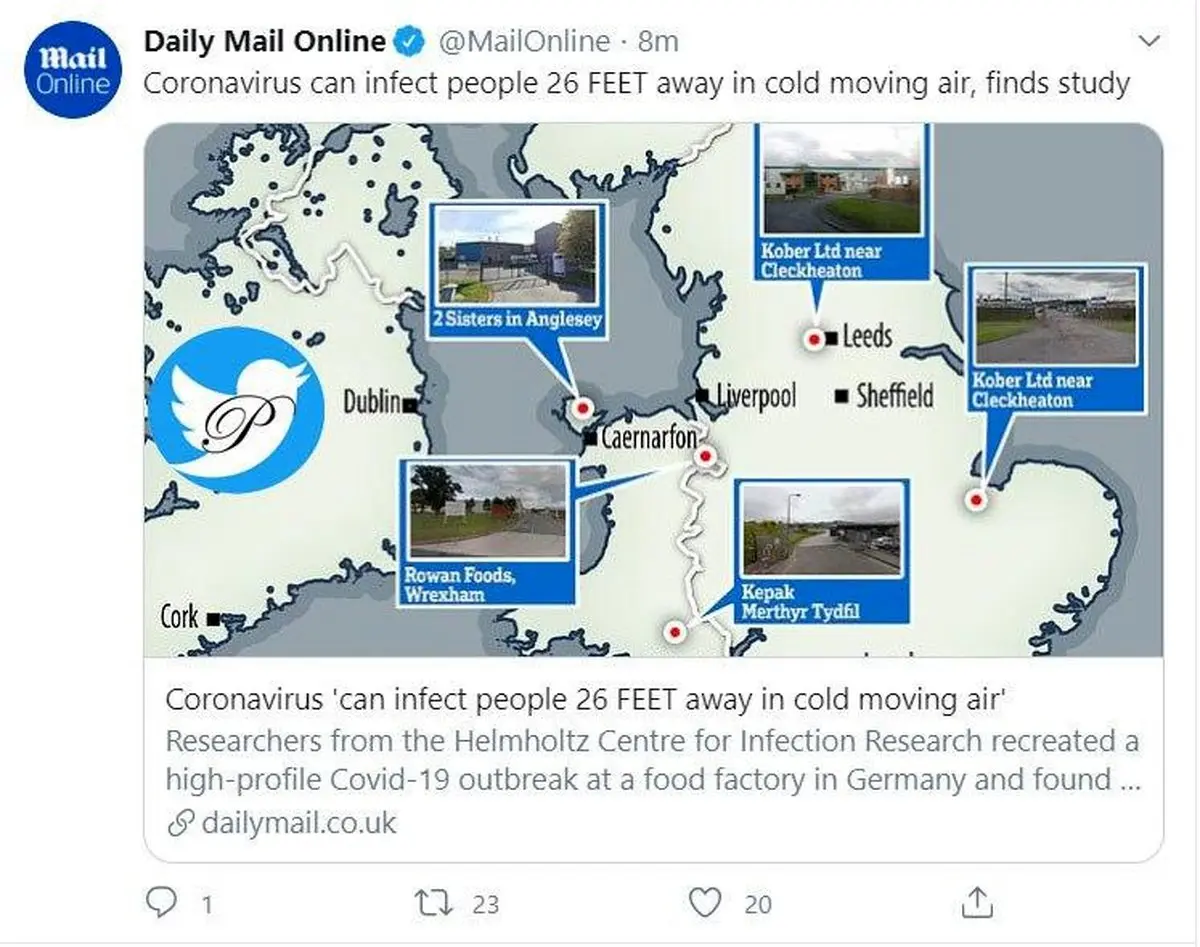Open the dailymail.co.uk link
Image resolution: width=1200 pixels, height=947 pixels.
tap(298, 823)
